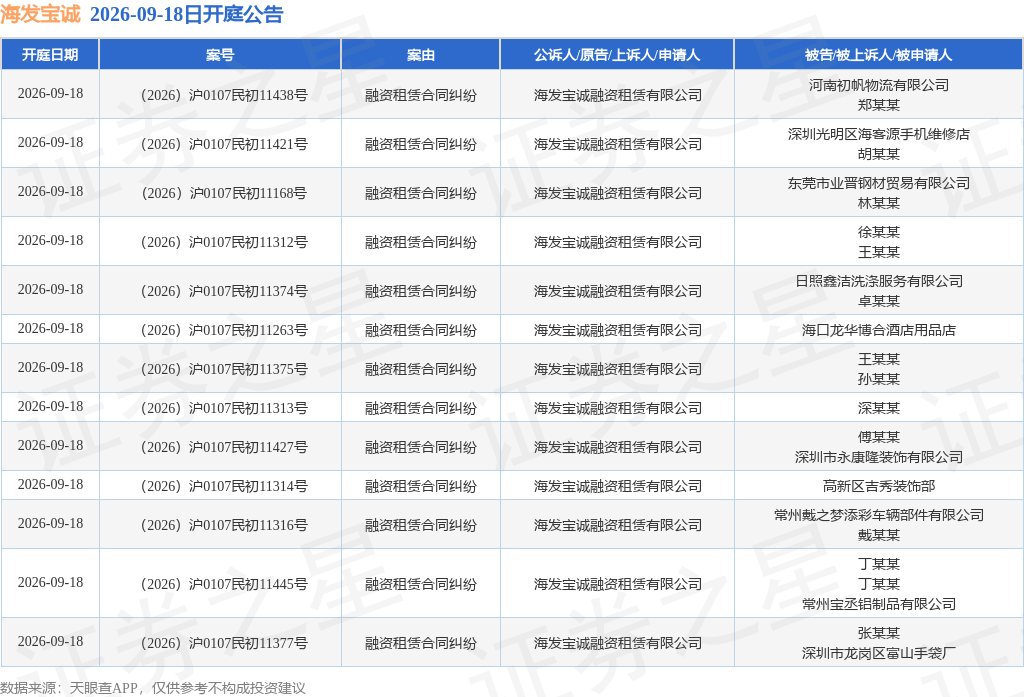Click the 开庭日期 column header

coord(50,55)
